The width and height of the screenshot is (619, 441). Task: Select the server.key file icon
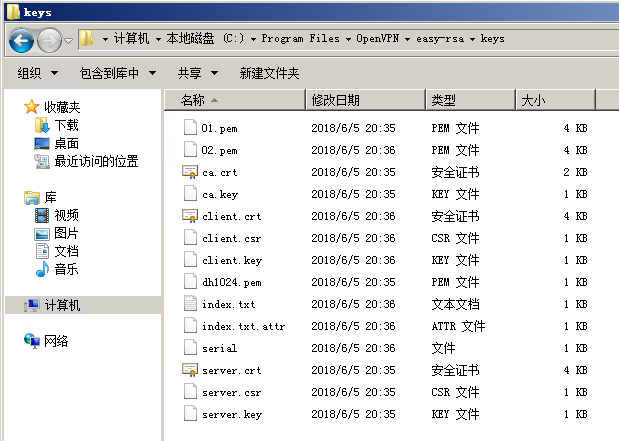190,413
